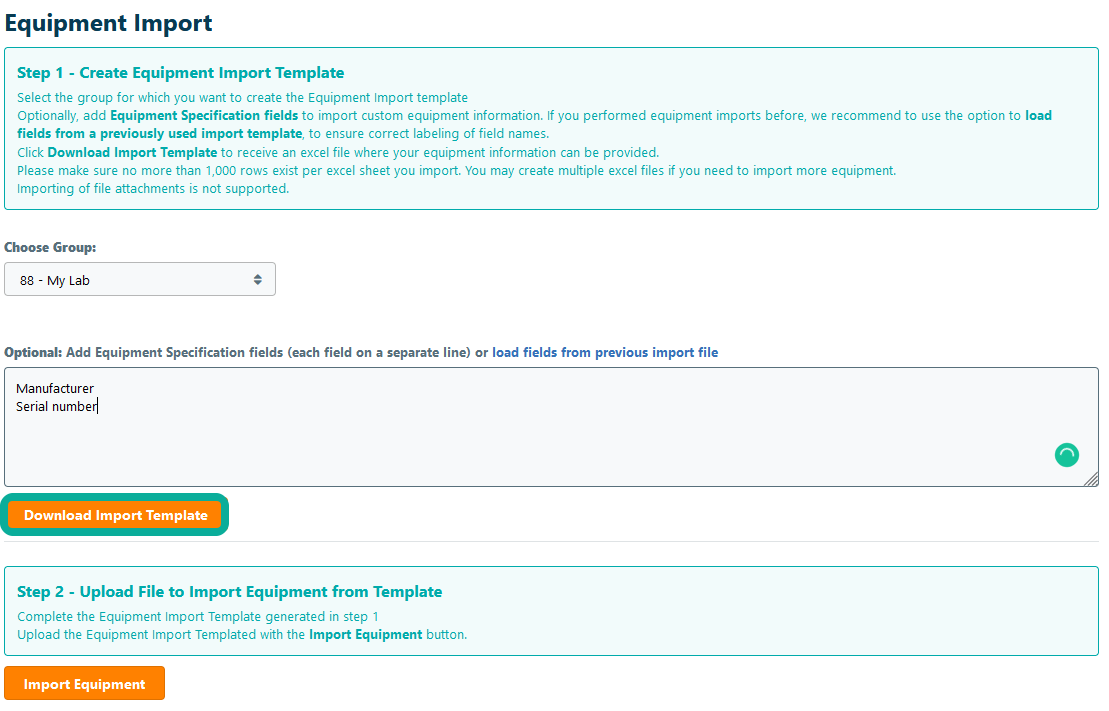This screenshot has width=1109, height=711.
Task: Place cursor on the Serial number line
Action: 56,407
